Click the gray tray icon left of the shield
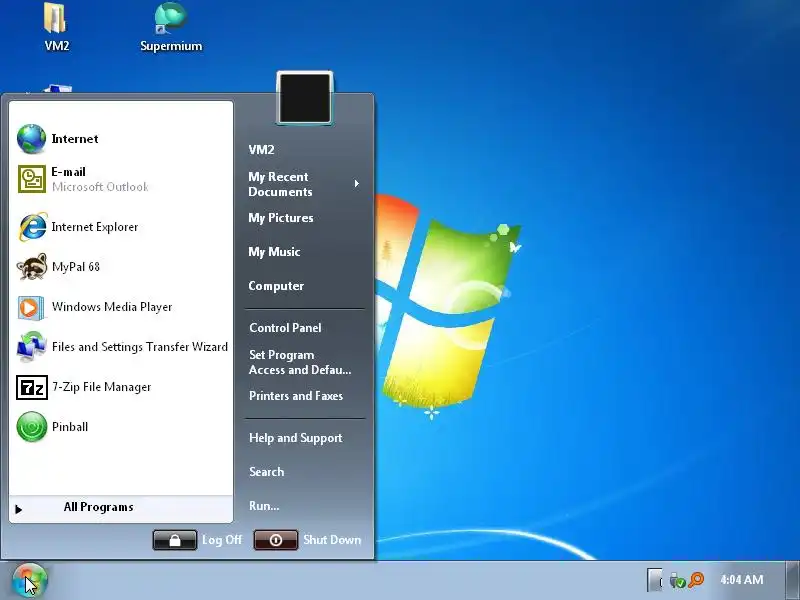This screenshot has height=600, width=800. [x=655, y=580]
